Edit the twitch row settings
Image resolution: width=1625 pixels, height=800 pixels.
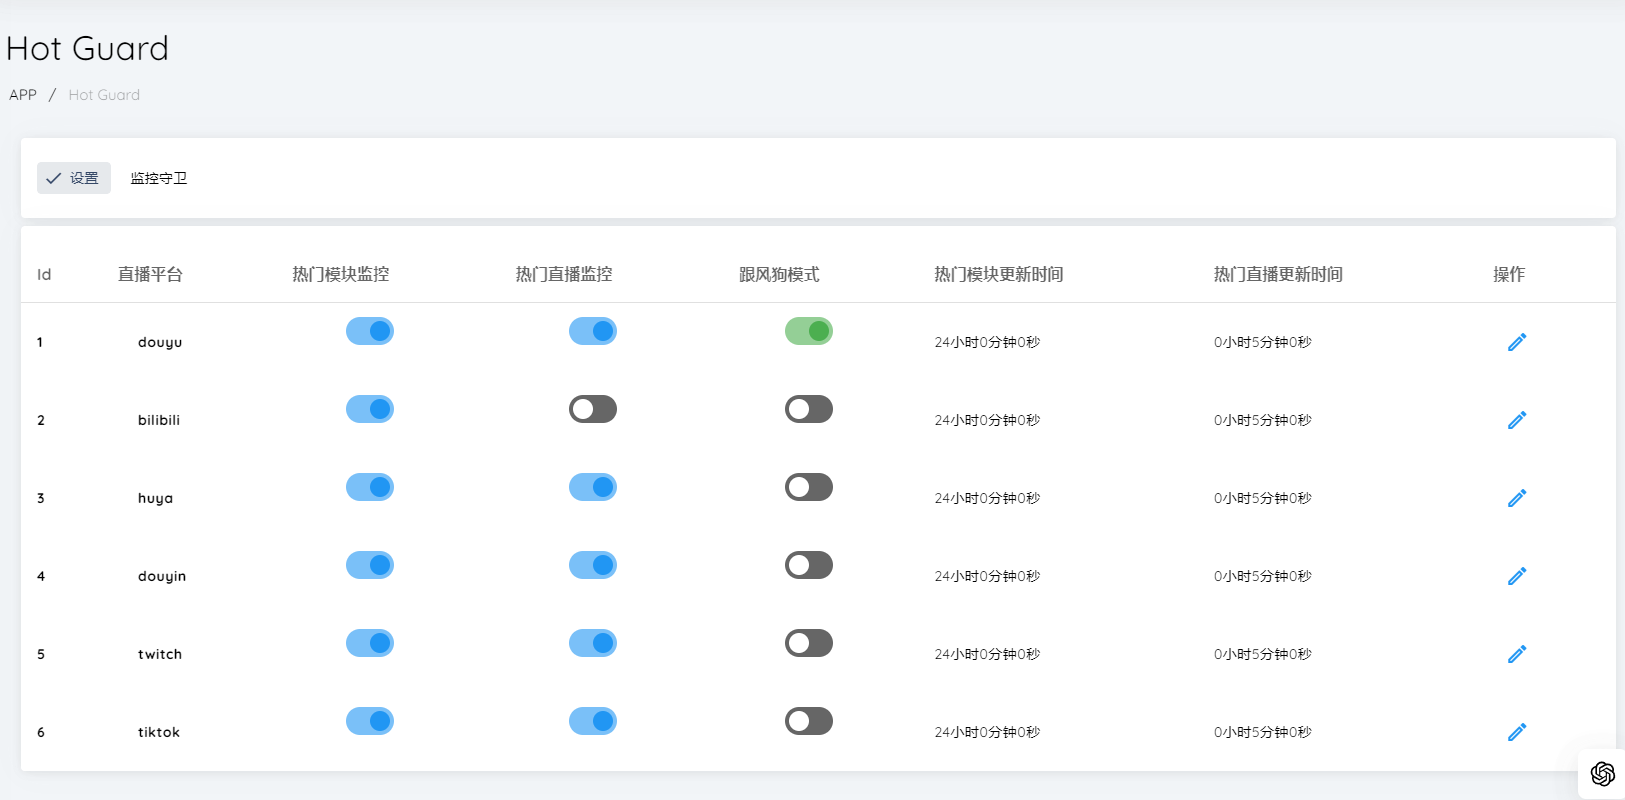click(x=1516, y=654)
